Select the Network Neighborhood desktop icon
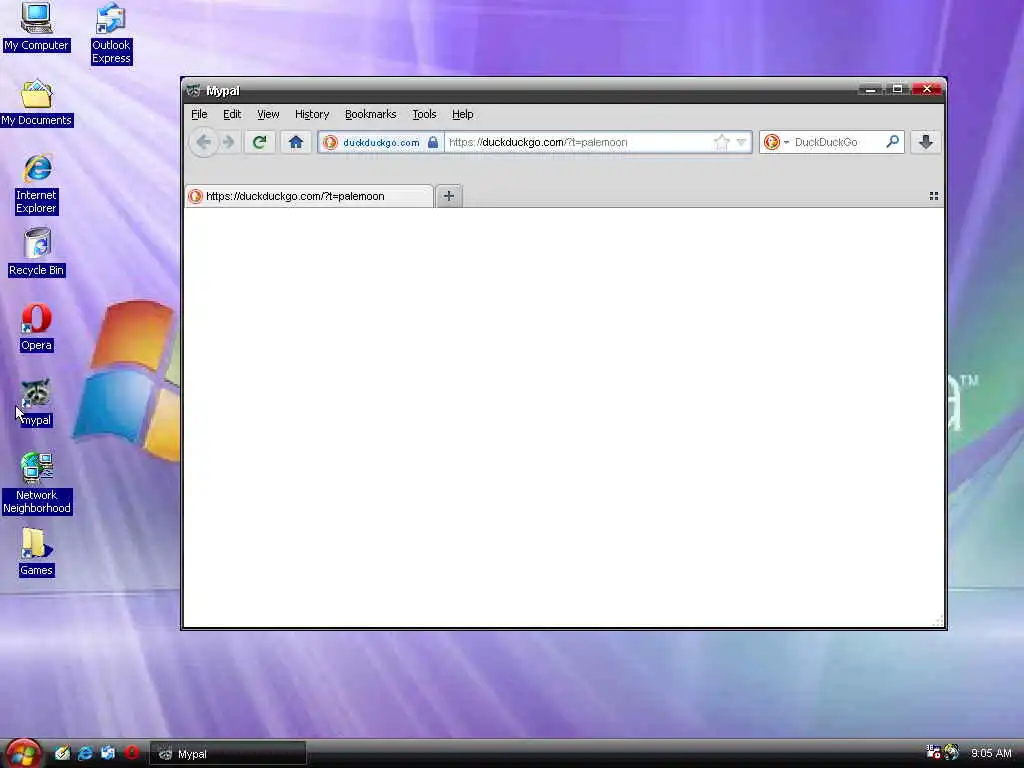Viewport: 1024px width, 768px height. (37, 483)
